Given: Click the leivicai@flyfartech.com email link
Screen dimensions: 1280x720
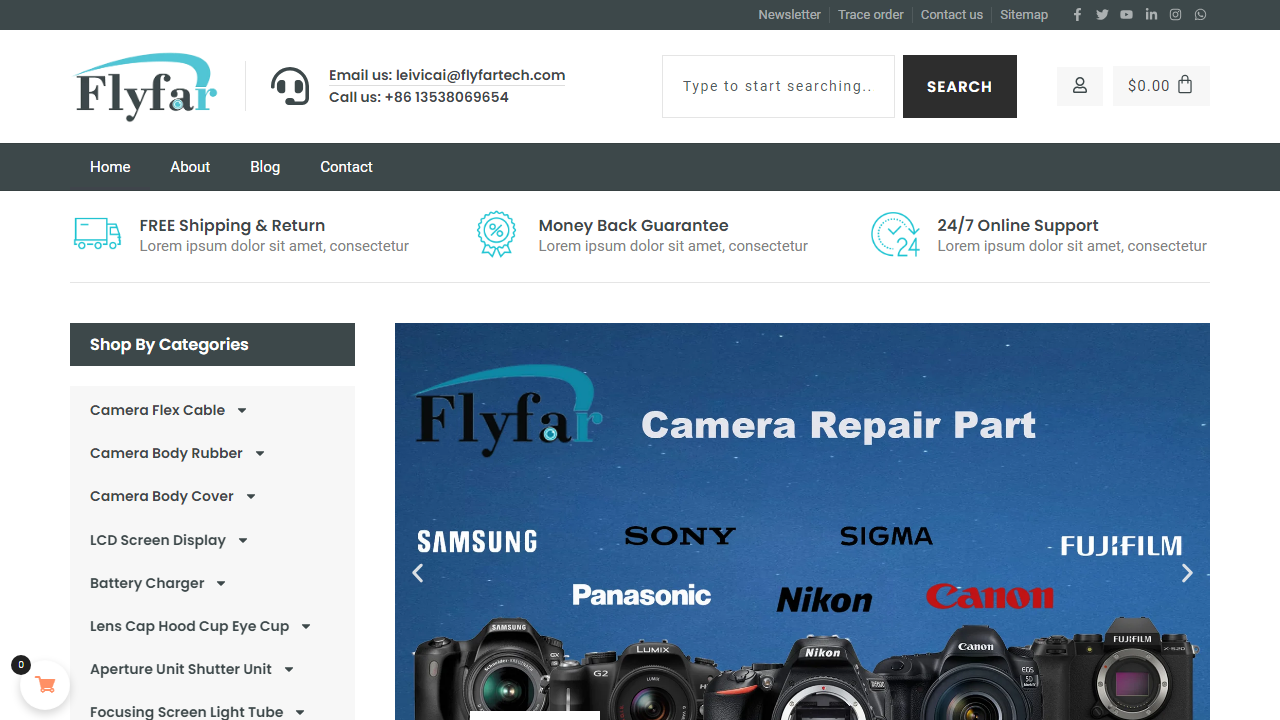Looking at the screenshot, I should click(x=481, y=75).
